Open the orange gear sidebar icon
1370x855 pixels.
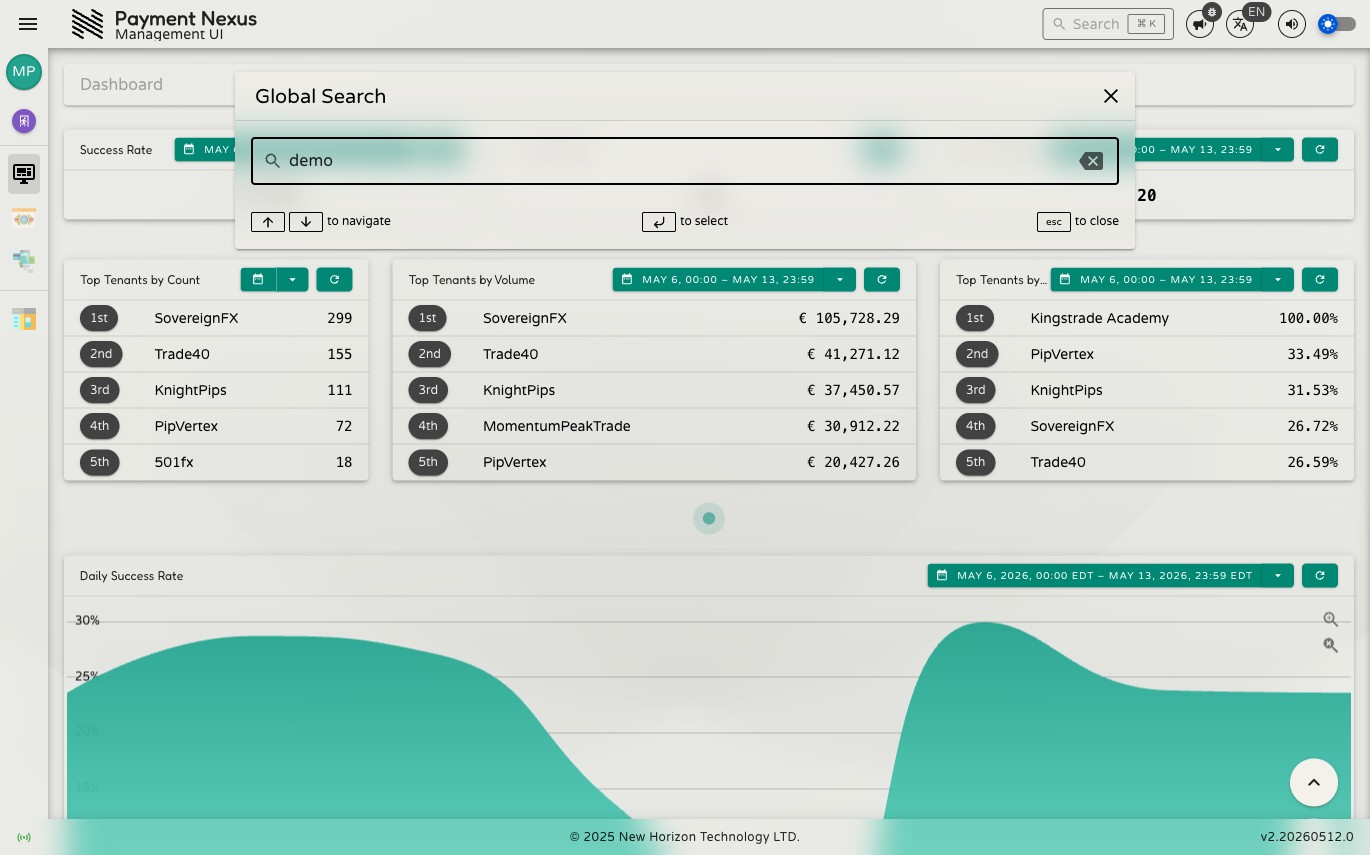(x=24, y=218)
